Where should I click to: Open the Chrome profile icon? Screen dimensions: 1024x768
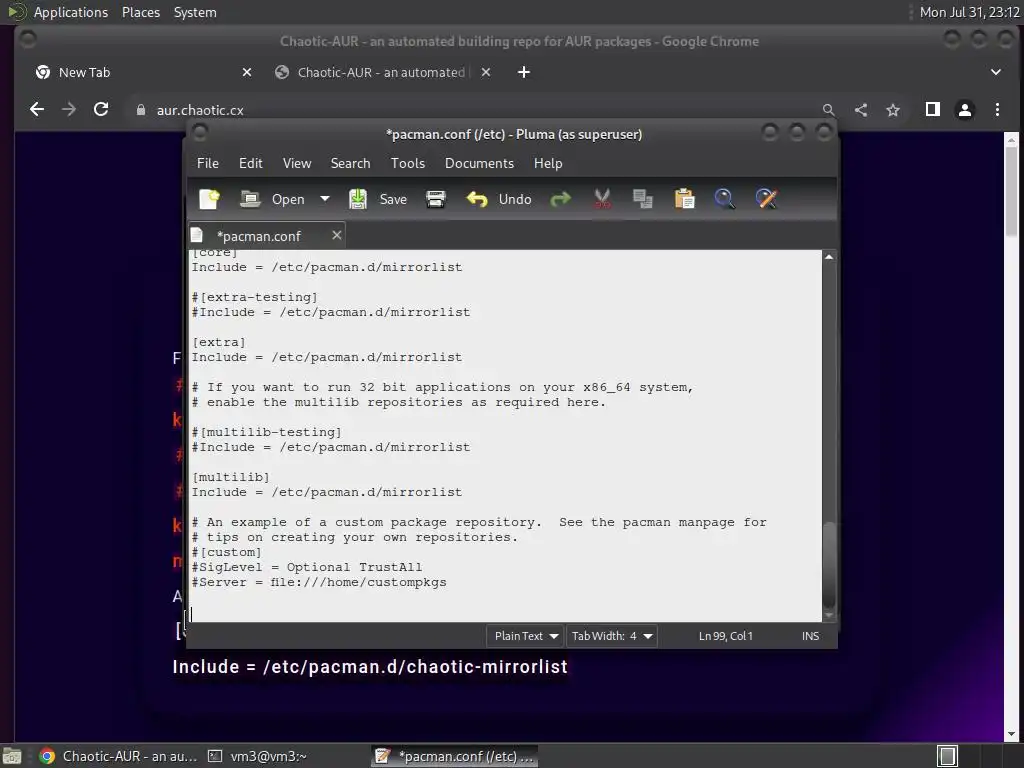click(x=965, y=110)
